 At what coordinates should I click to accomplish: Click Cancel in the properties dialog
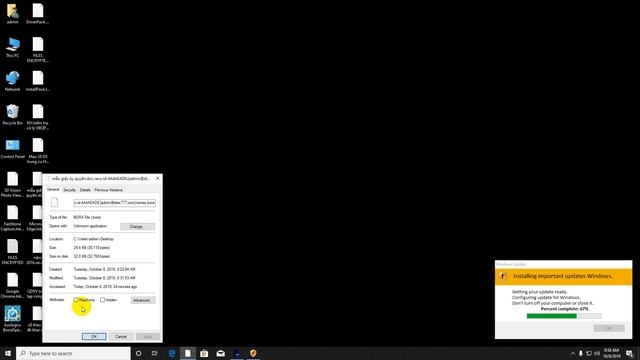[x=121, y=336]
